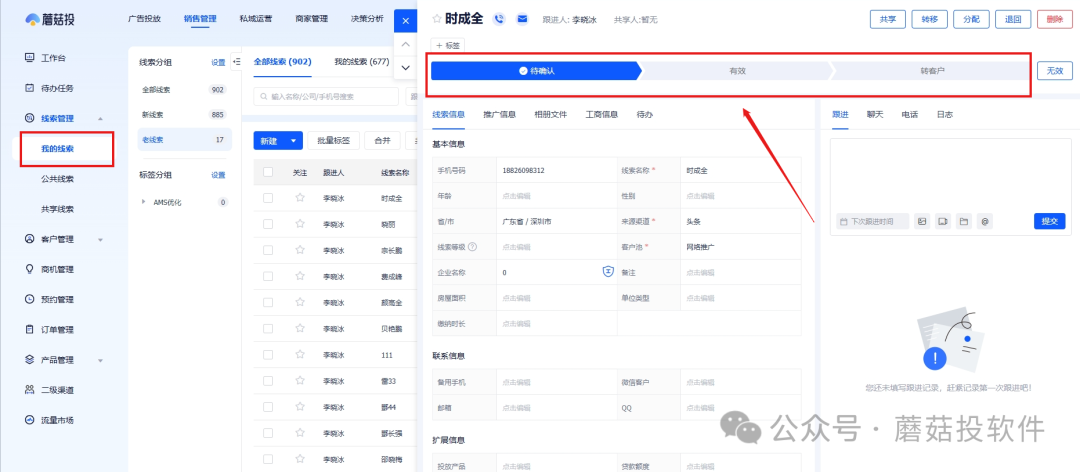Click the 转移 button
This screenshot has width=1080, height=472.
929,19
